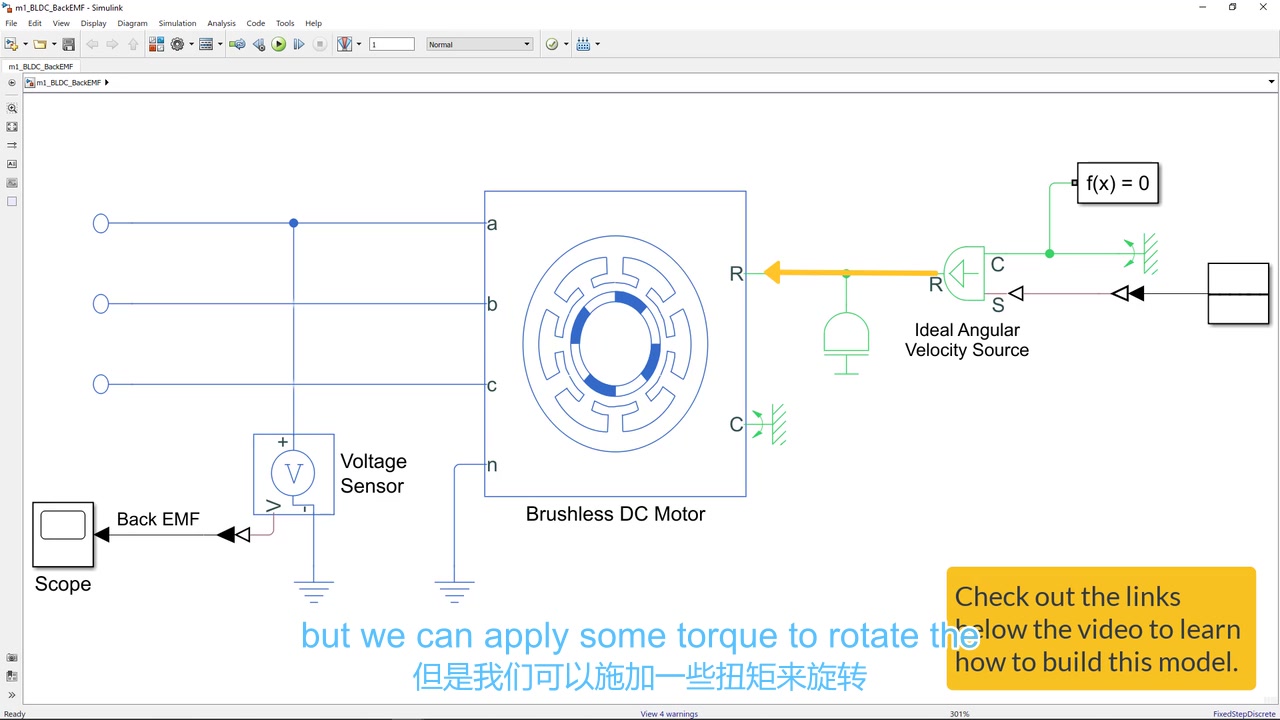
Task: Open the Simulation menu
Action: tap(177, 22)
